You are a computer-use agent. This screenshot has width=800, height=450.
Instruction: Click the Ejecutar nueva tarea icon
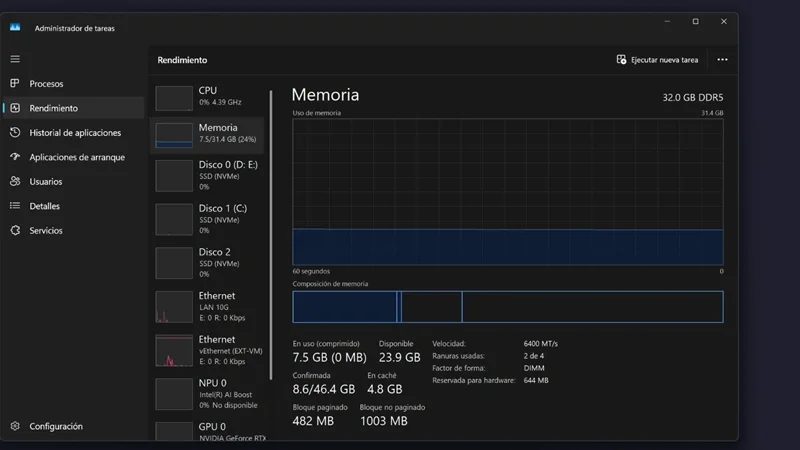tap(621, 60)
